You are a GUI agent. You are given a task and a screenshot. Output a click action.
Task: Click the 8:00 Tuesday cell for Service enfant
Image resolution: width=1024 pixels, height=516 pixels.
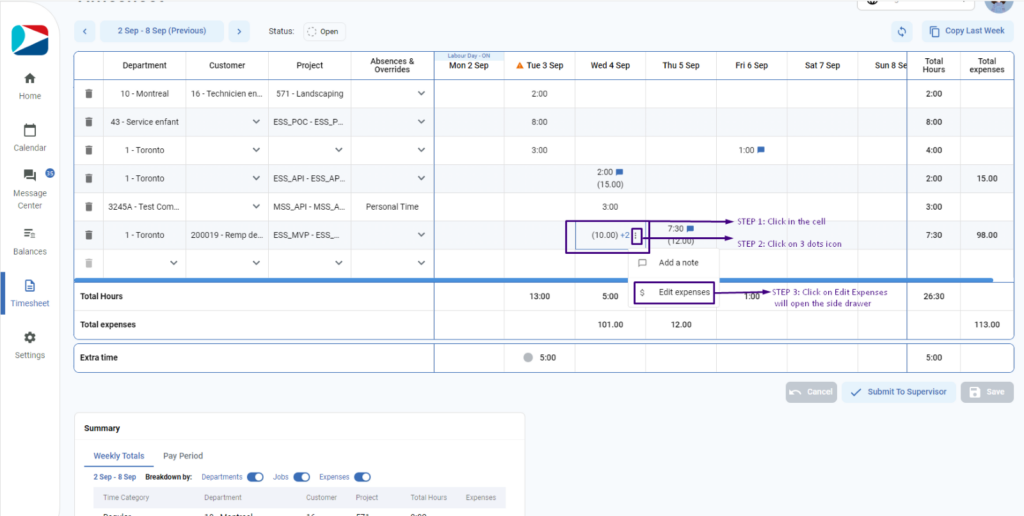[x=539, y=122]
